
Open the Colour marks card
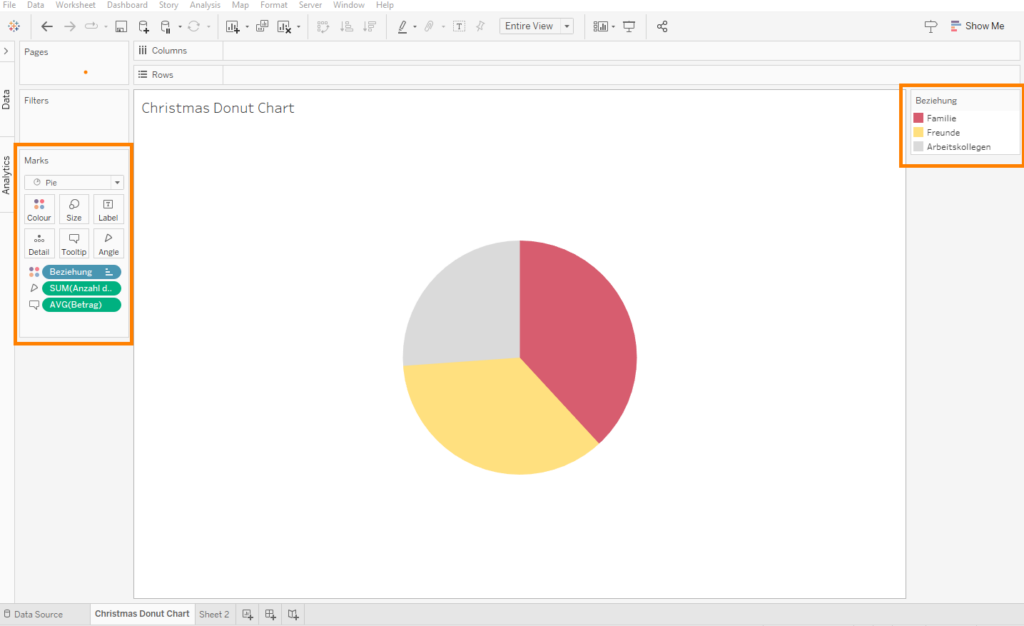coord(39,210)
